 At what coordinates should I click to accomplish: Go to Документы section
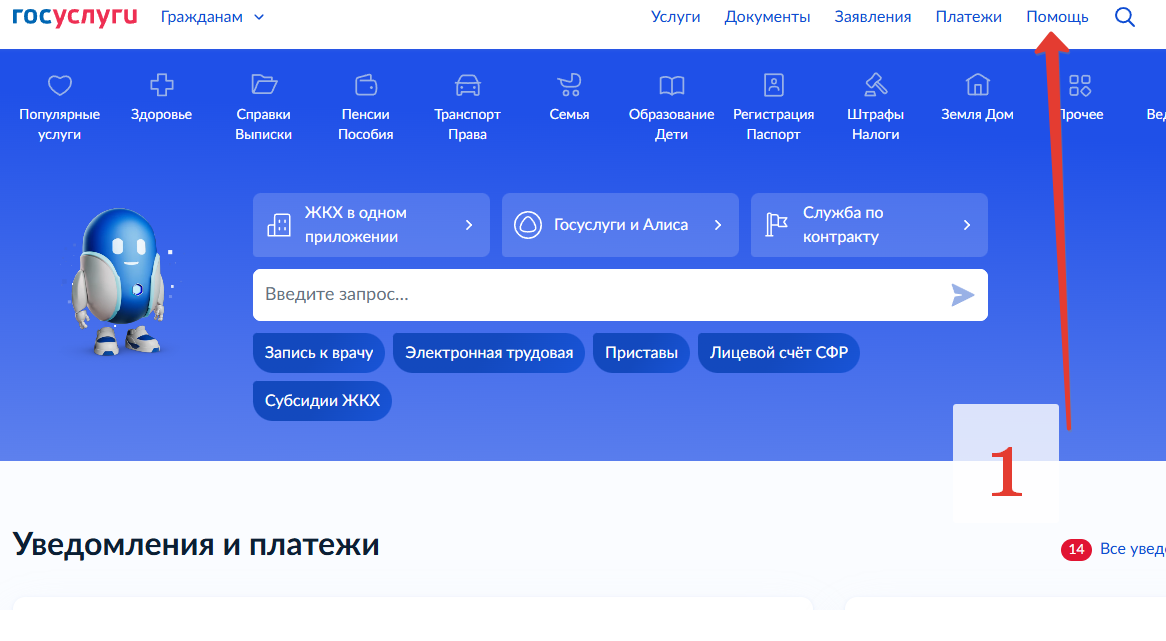(767, 17)
